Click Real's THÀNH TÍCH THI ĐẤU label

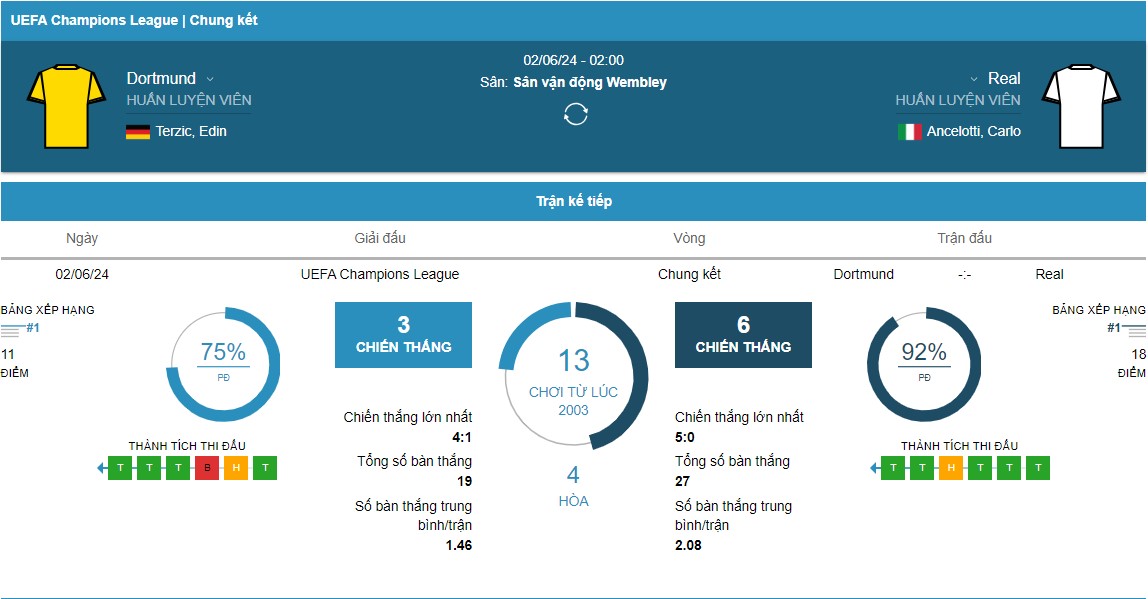pyautogui.click(x=959, y=446)
